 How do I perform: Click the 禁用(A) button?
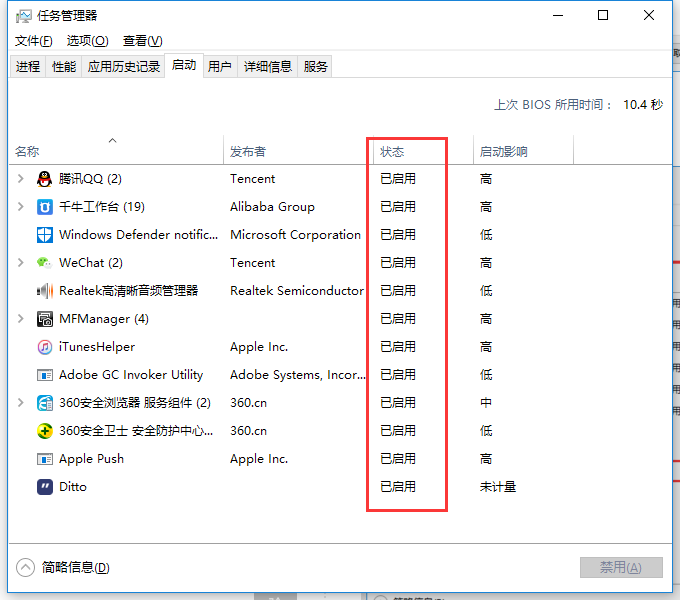621,567
